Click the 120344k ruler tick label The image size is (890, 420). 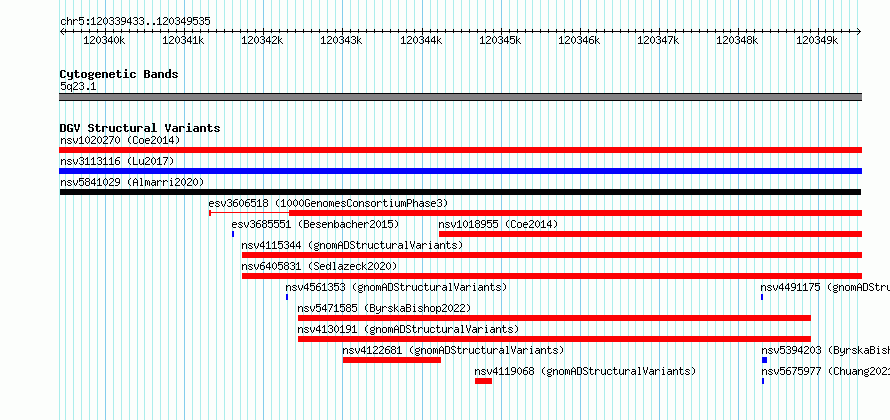[421, 41]
